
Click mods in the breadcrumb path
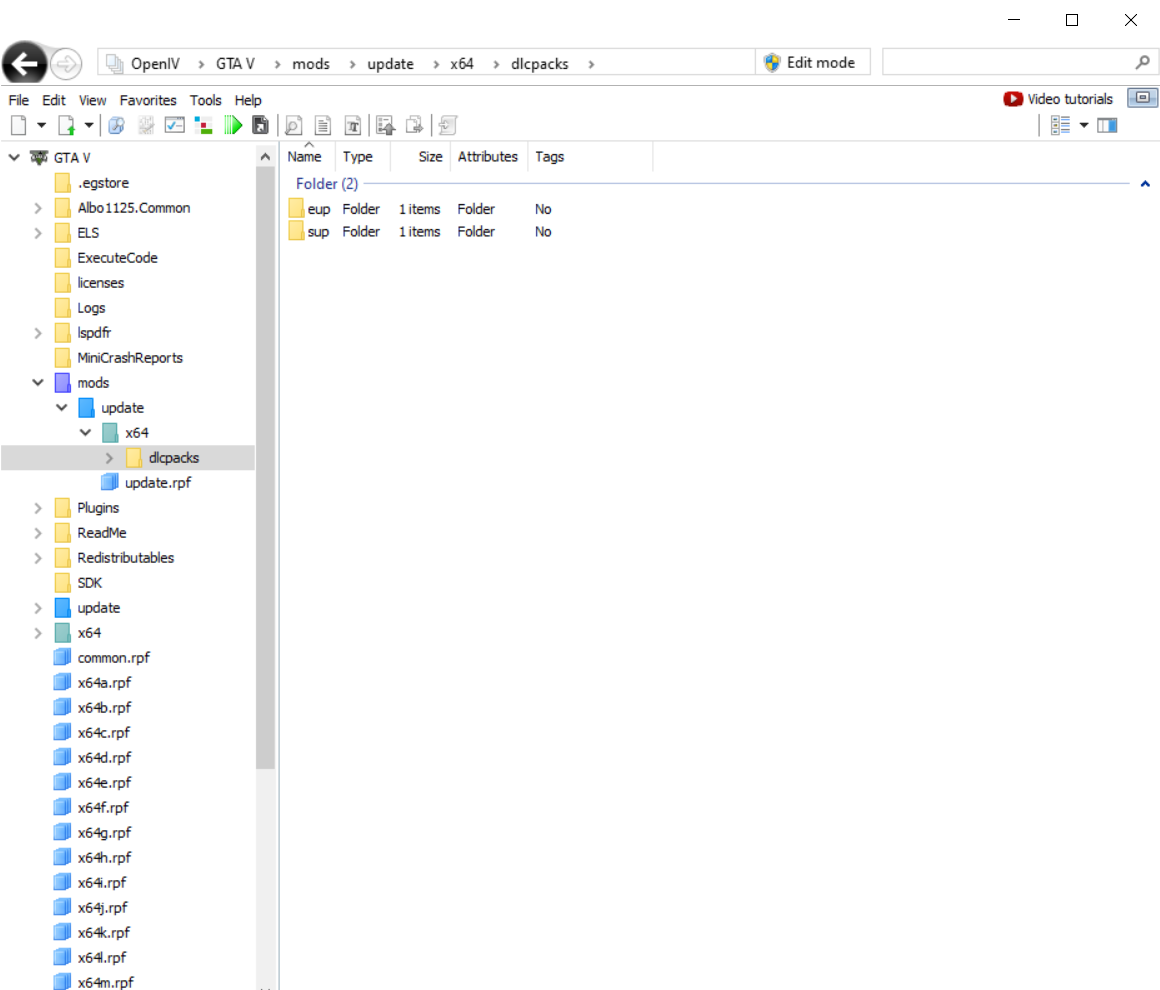[x=311, y=64]
